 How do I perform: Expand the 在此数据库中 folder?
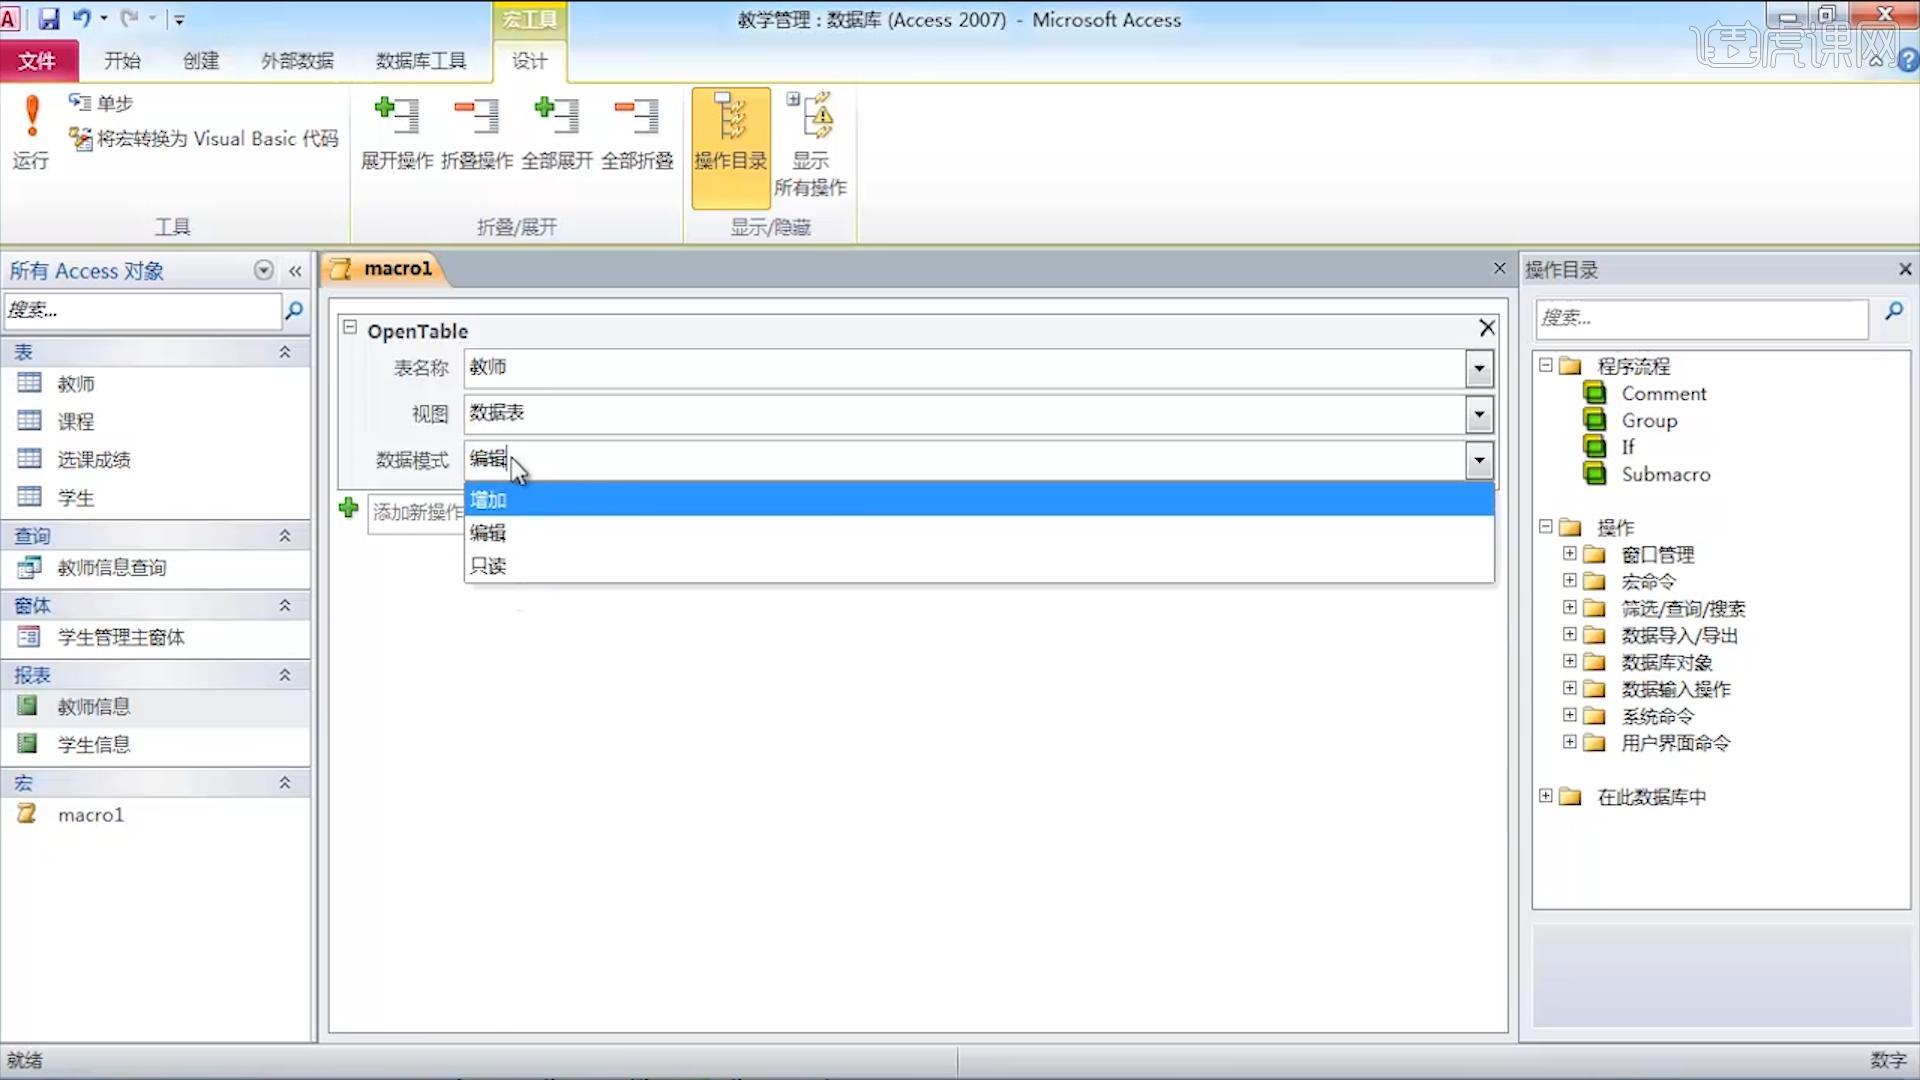click(1546, 796)
